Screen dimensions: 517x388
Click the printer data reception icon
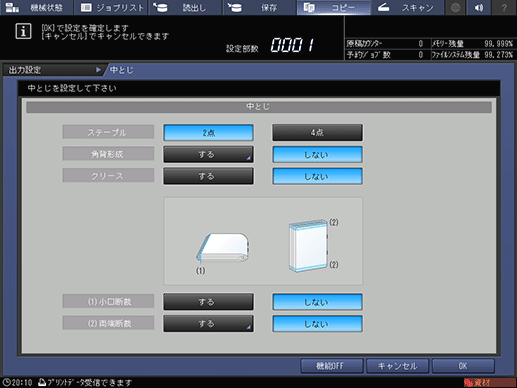click(x=42, y=382)
